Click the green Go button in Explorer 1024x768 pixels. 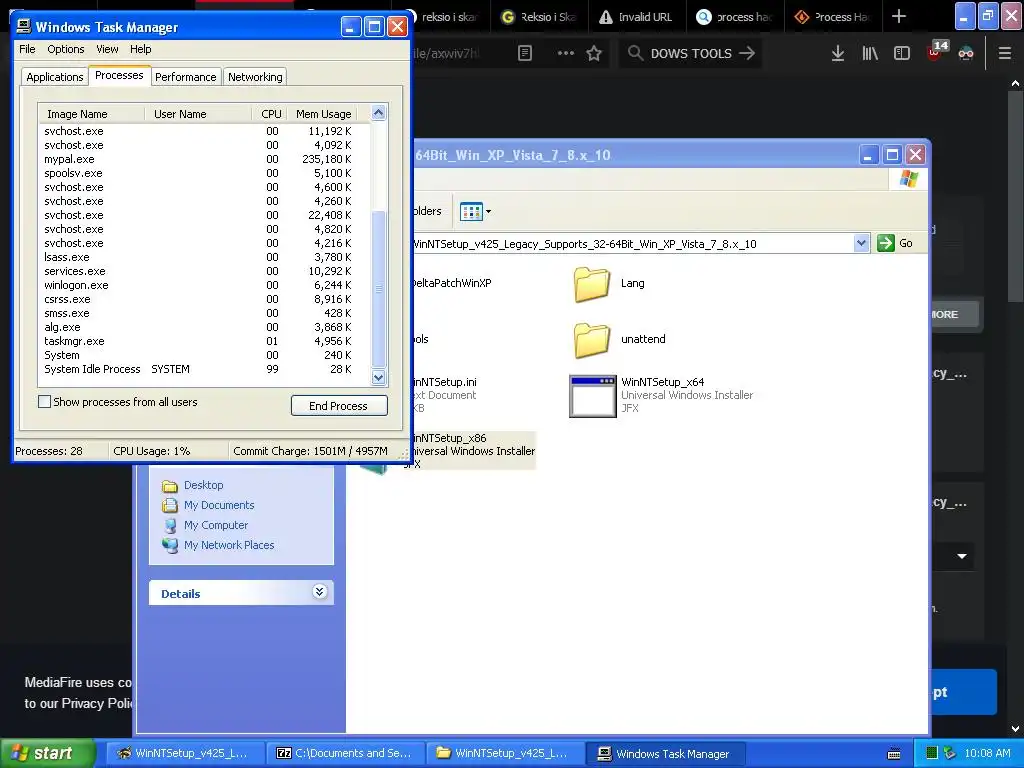(895, 244)
